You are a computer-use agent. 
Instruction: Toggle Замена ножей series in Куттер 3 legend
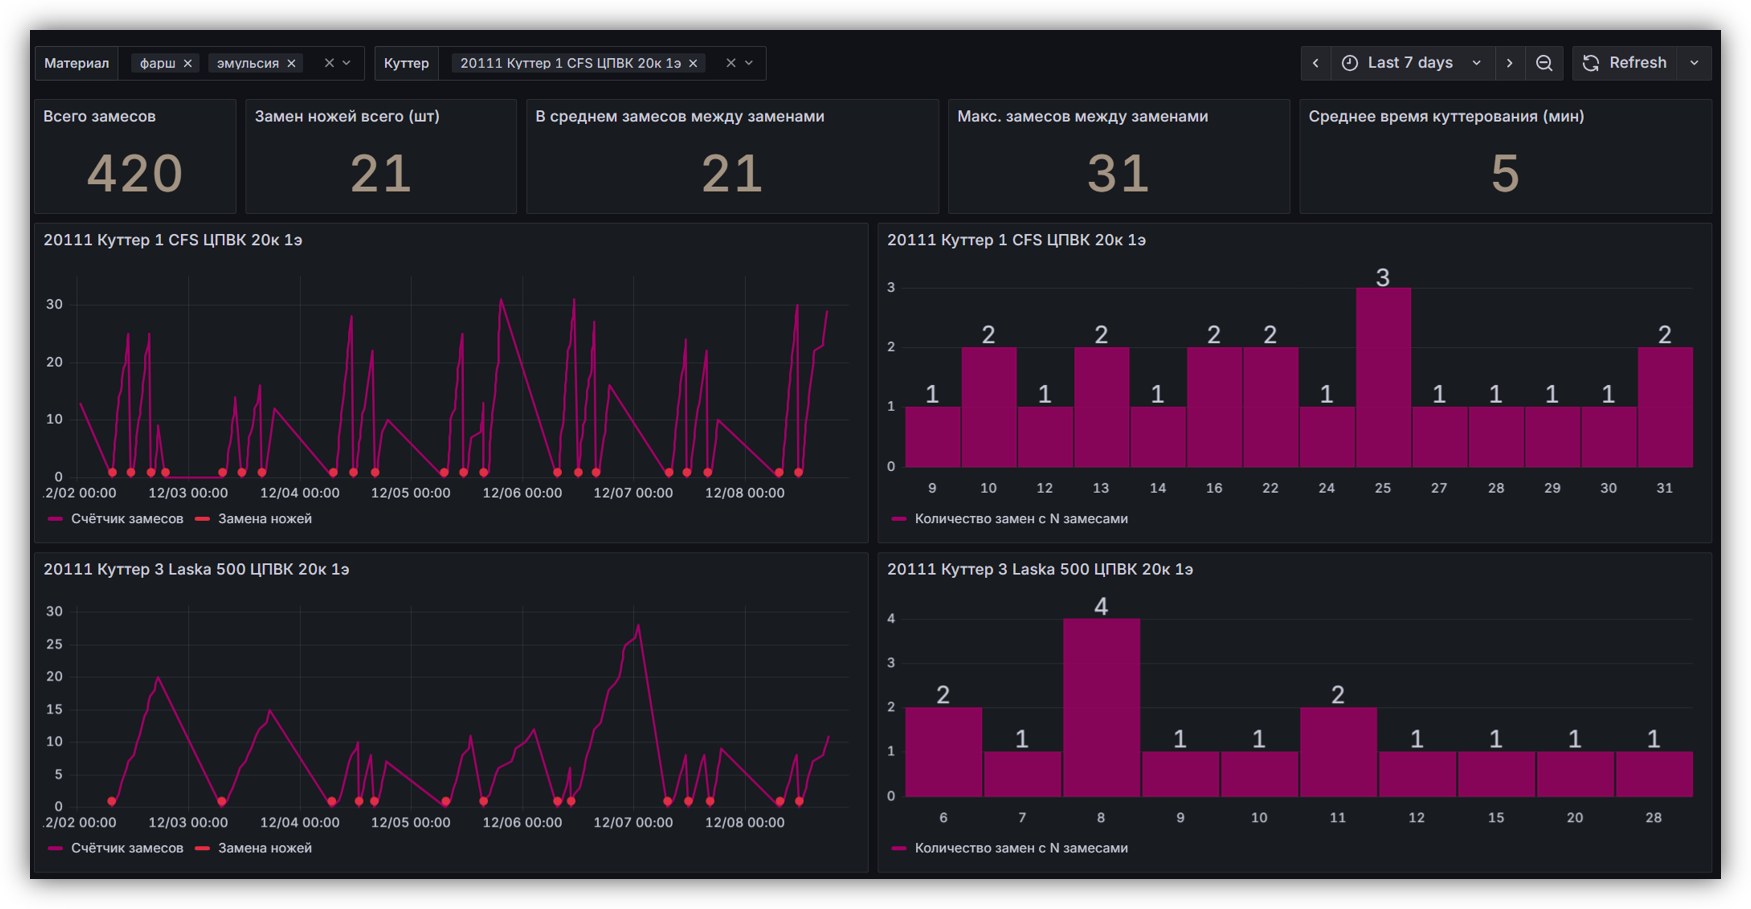click(264, 848)
